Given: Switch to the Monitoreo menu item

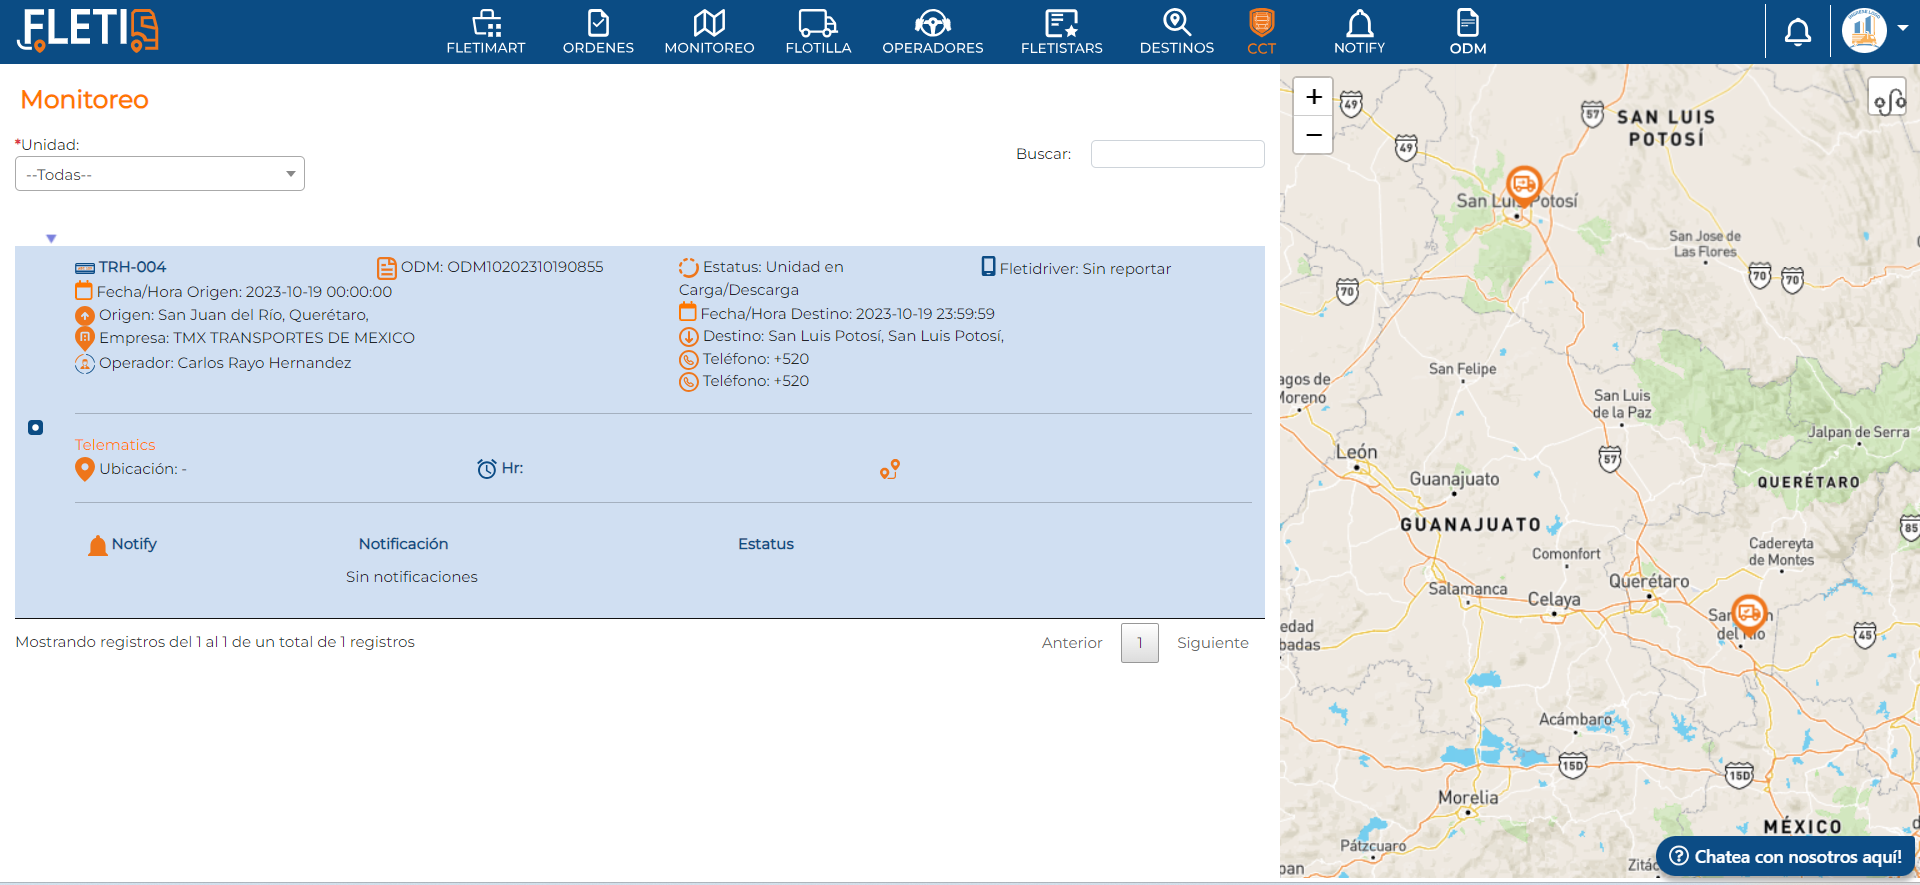Looking at the screenshot, I should [x=709, y=31].
